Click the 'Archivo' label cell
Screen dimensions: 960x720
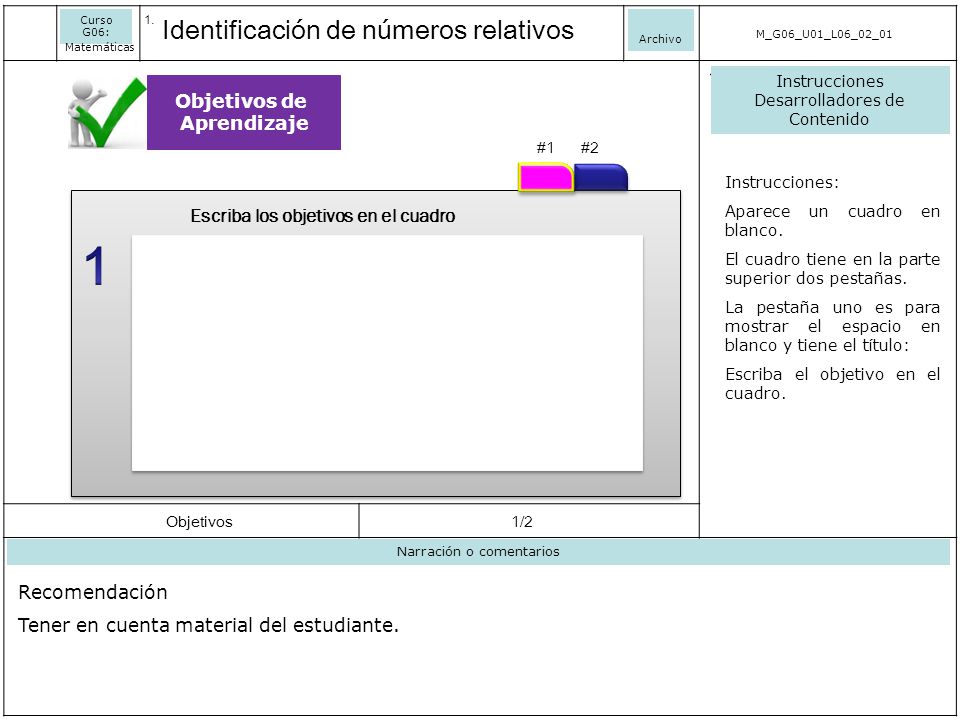coord(660,31)
